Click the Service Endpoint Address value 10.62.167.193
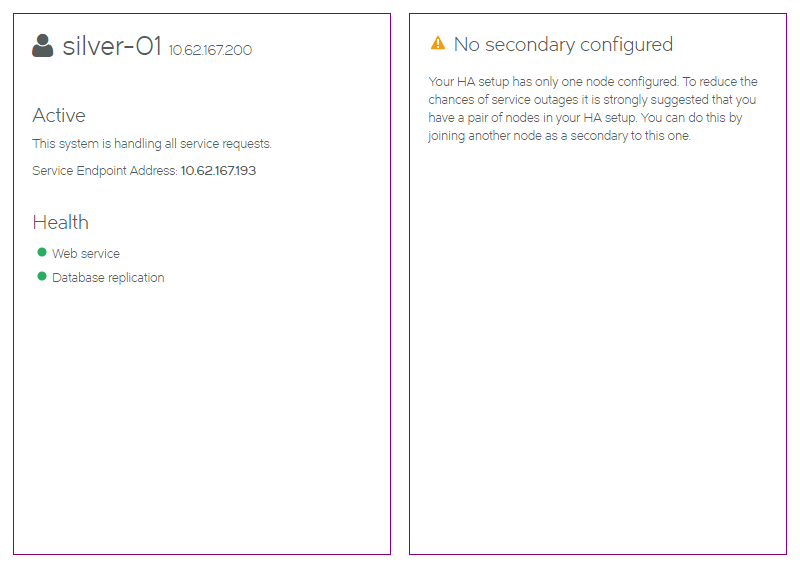Viewport: 800px width, 562px height. [x=218, y=170]
